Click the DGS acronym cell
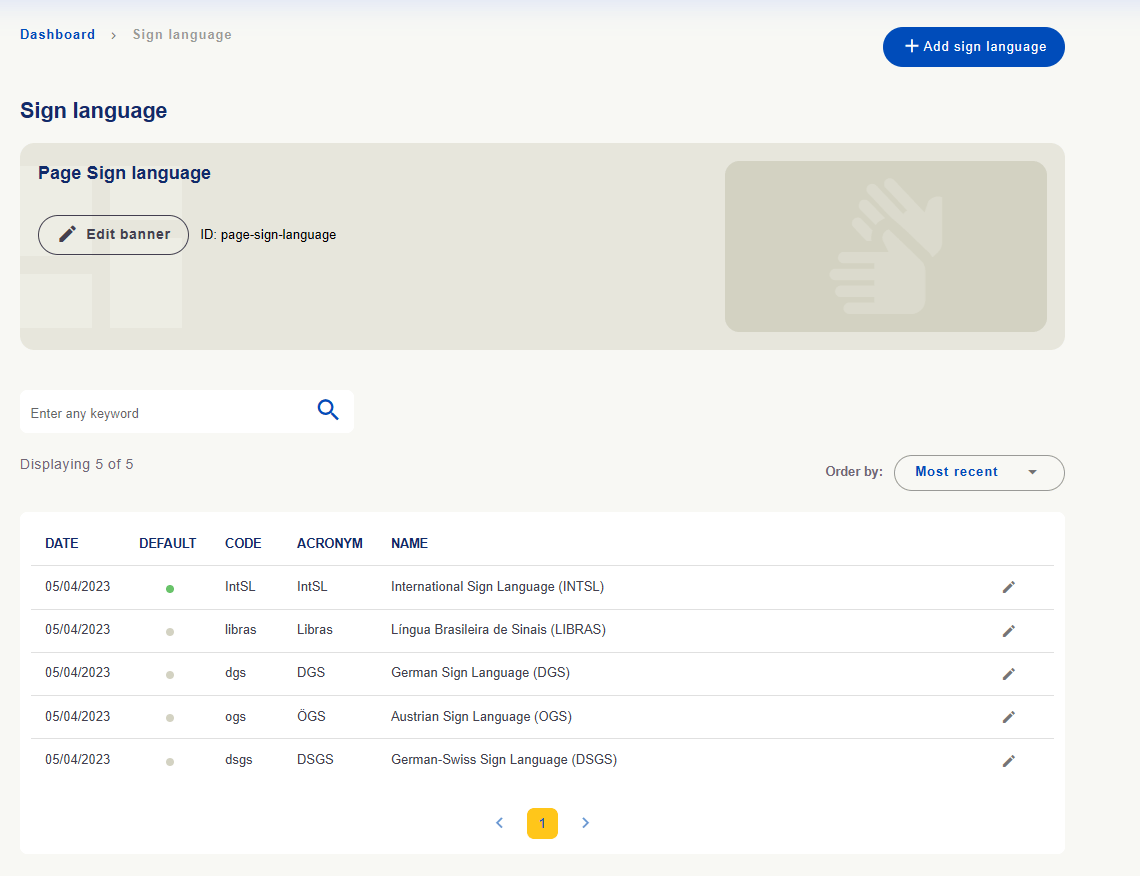Screen dimensions: 1140x876 310,672
